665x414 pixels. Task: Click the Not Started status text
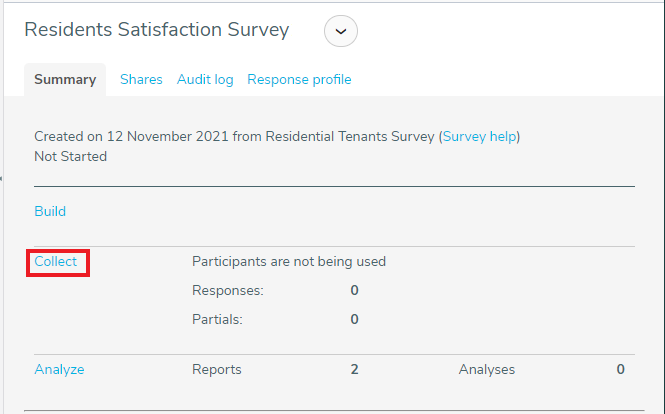pyautogui.click(x=70, y=157)
